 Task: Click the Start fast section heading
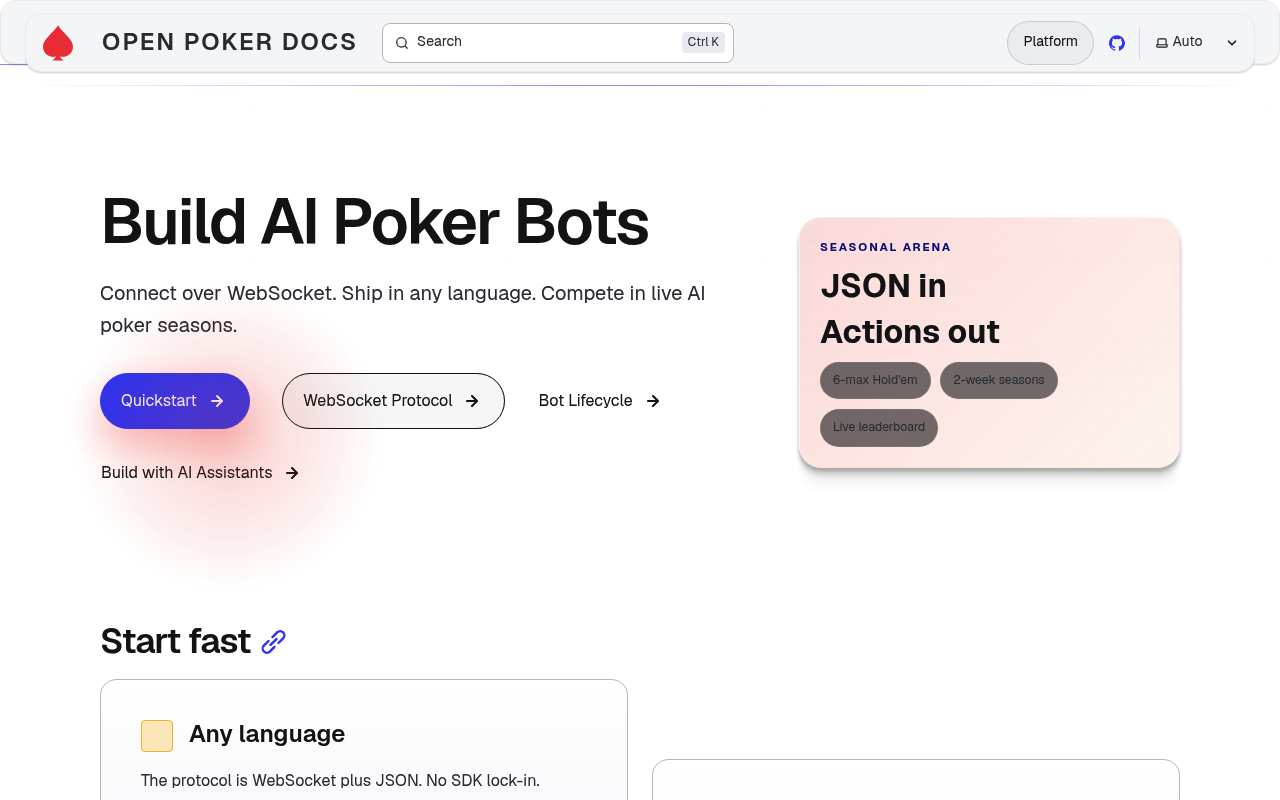[176, 641]
